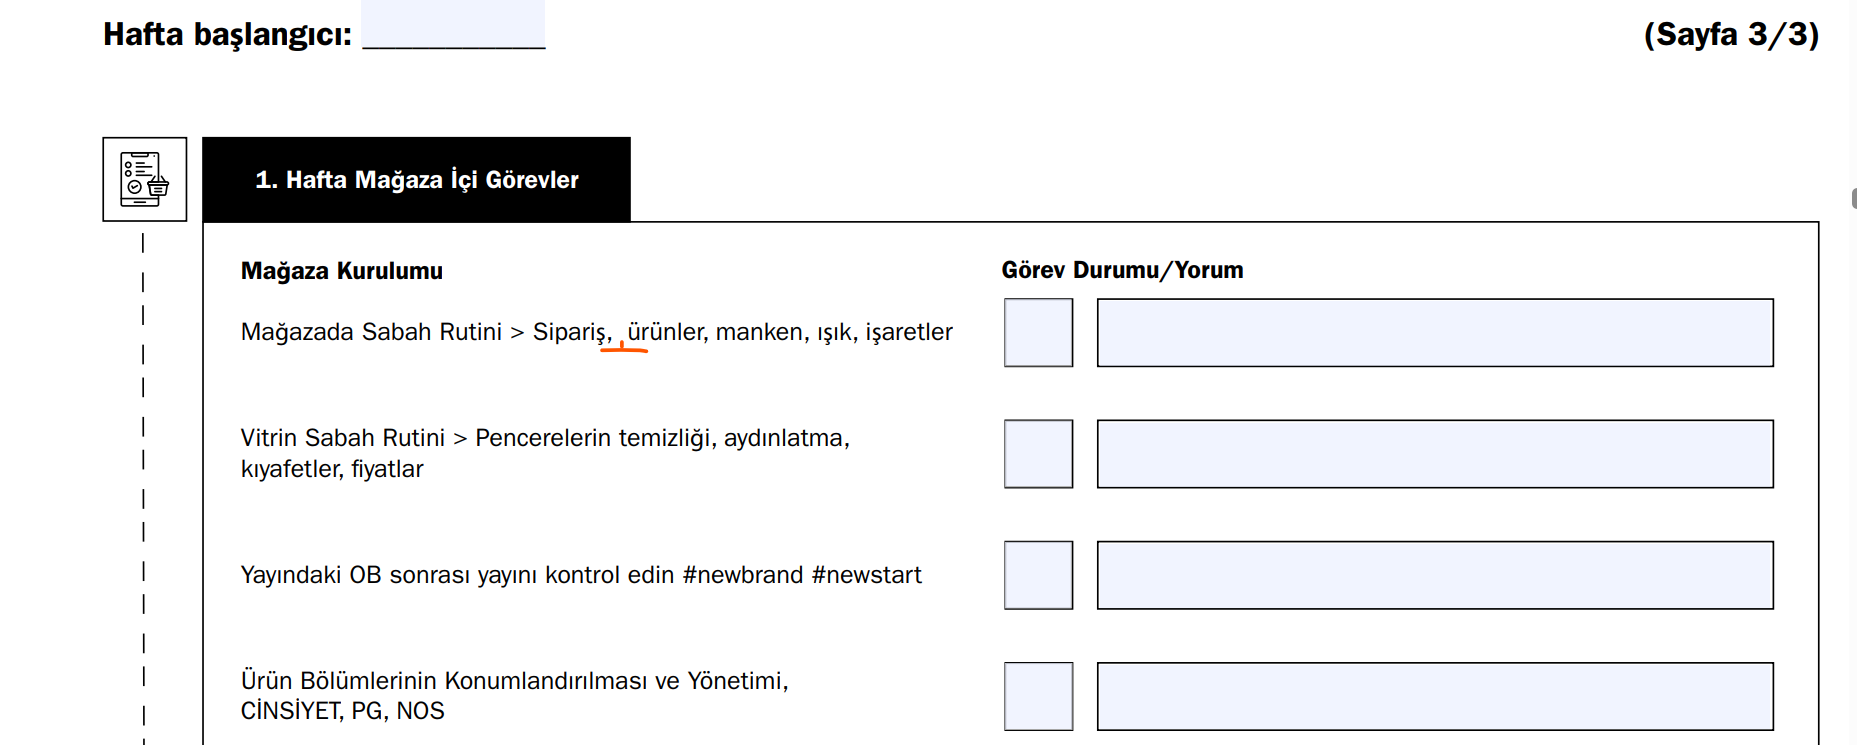Fill in the Hafta başlangıcı date field
This screenshot has width=1857, height=745.
[453, 24]
